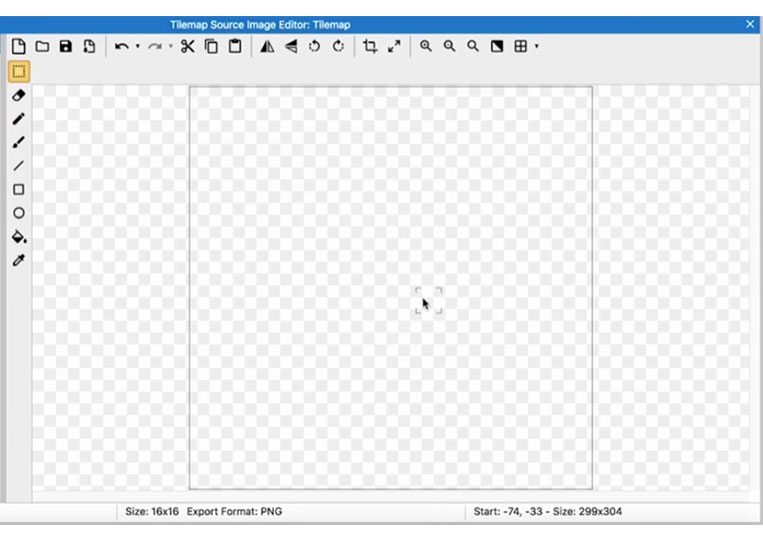763x541 pixels.
Task: Undo the last action
Action: 122,47
